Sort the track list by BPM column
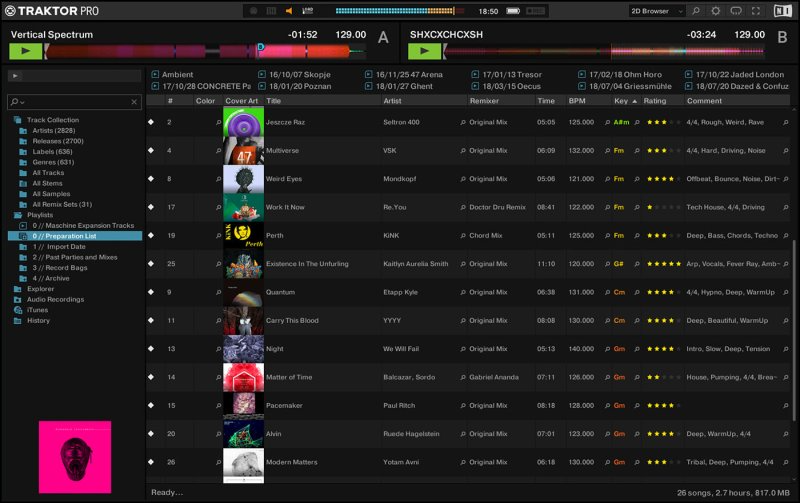800x503 pixels. 577,101
